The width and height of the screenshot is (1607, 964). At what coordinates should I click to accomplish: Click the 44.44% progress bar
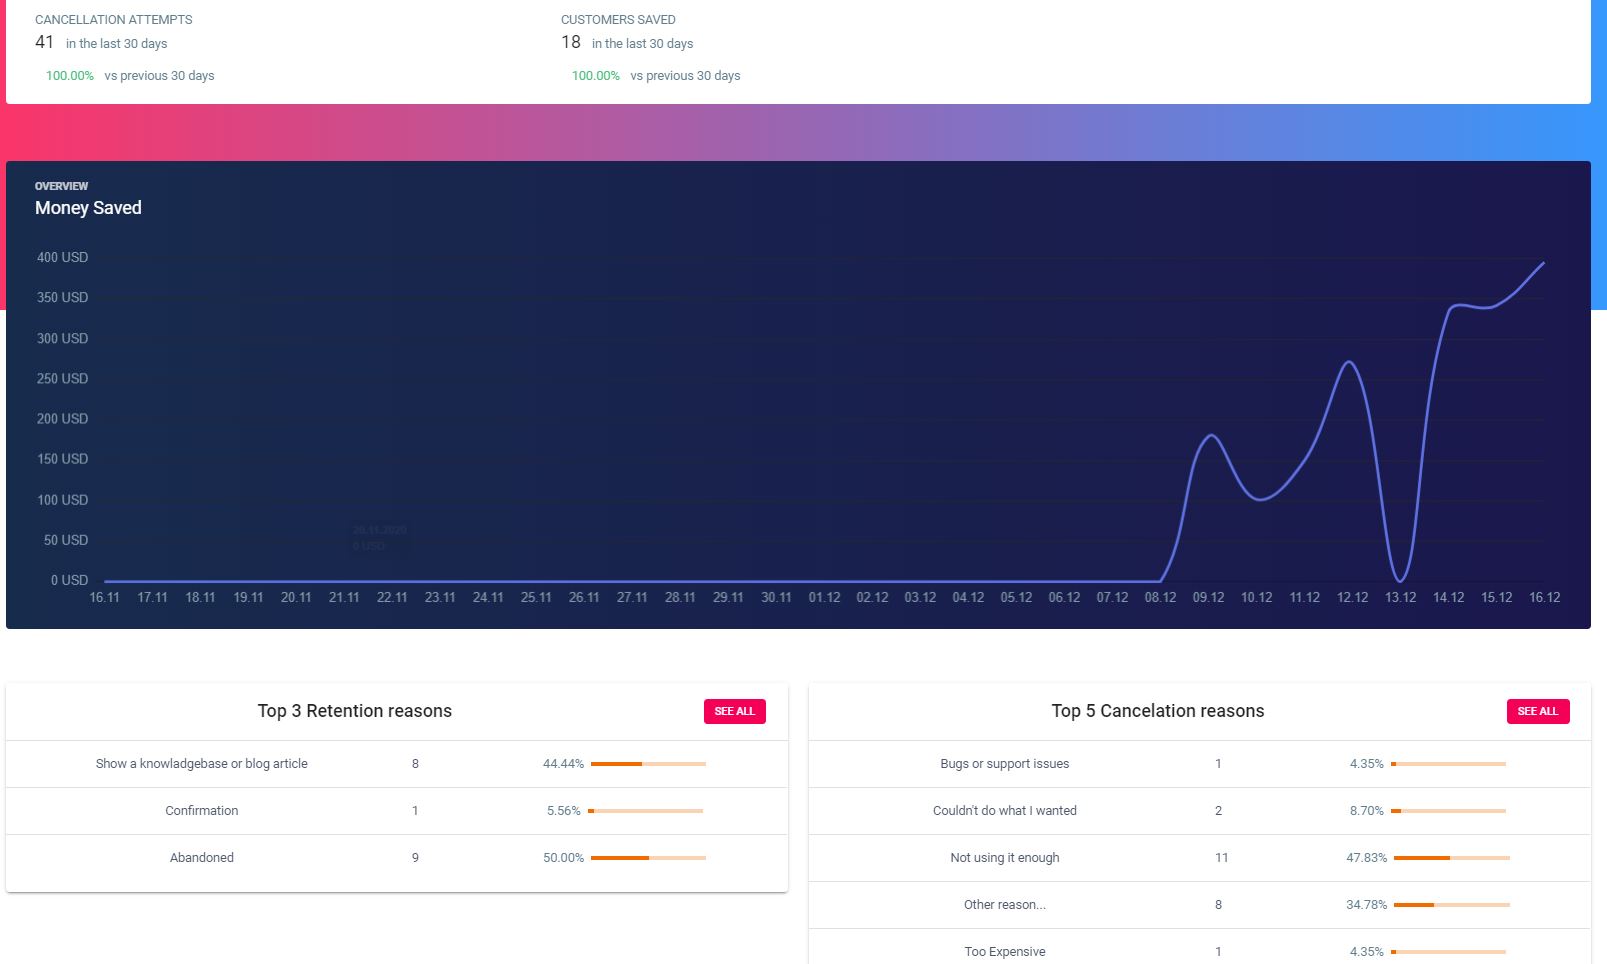pyautogui.click(x=648, y=764)
